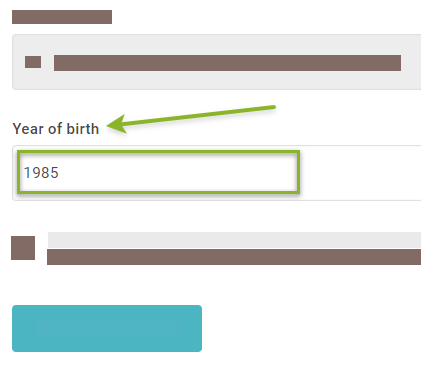Tick the brown checkbox above the teal button
The width and height of the screenshot is (421, 369).
(x=23, y=248)
